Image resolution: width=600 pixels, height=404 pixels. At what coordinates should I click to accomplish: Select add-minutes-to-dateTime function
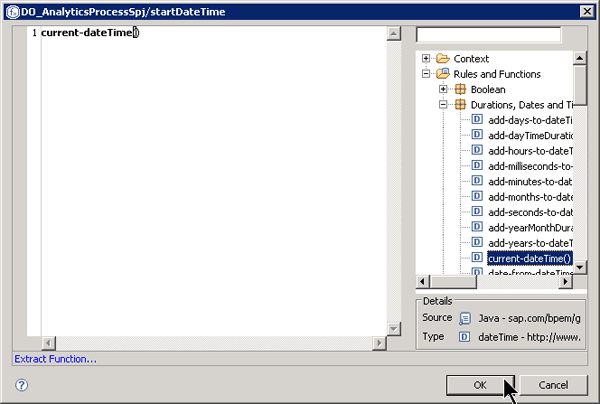530,181
